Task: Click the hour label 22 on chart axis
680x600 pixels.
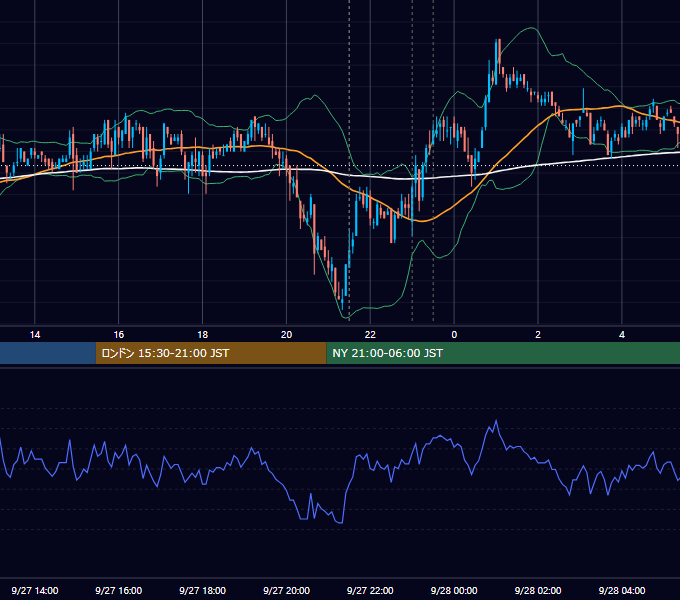Action: tap(370, 335)
